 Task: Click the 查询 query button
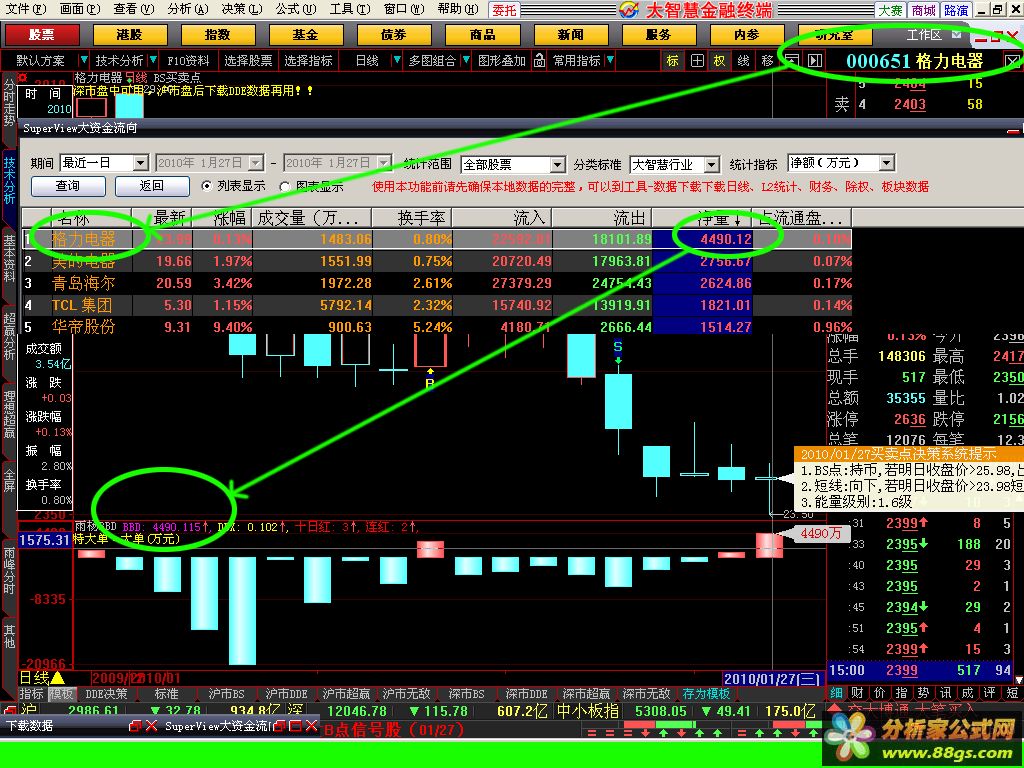tap(68, 186)
